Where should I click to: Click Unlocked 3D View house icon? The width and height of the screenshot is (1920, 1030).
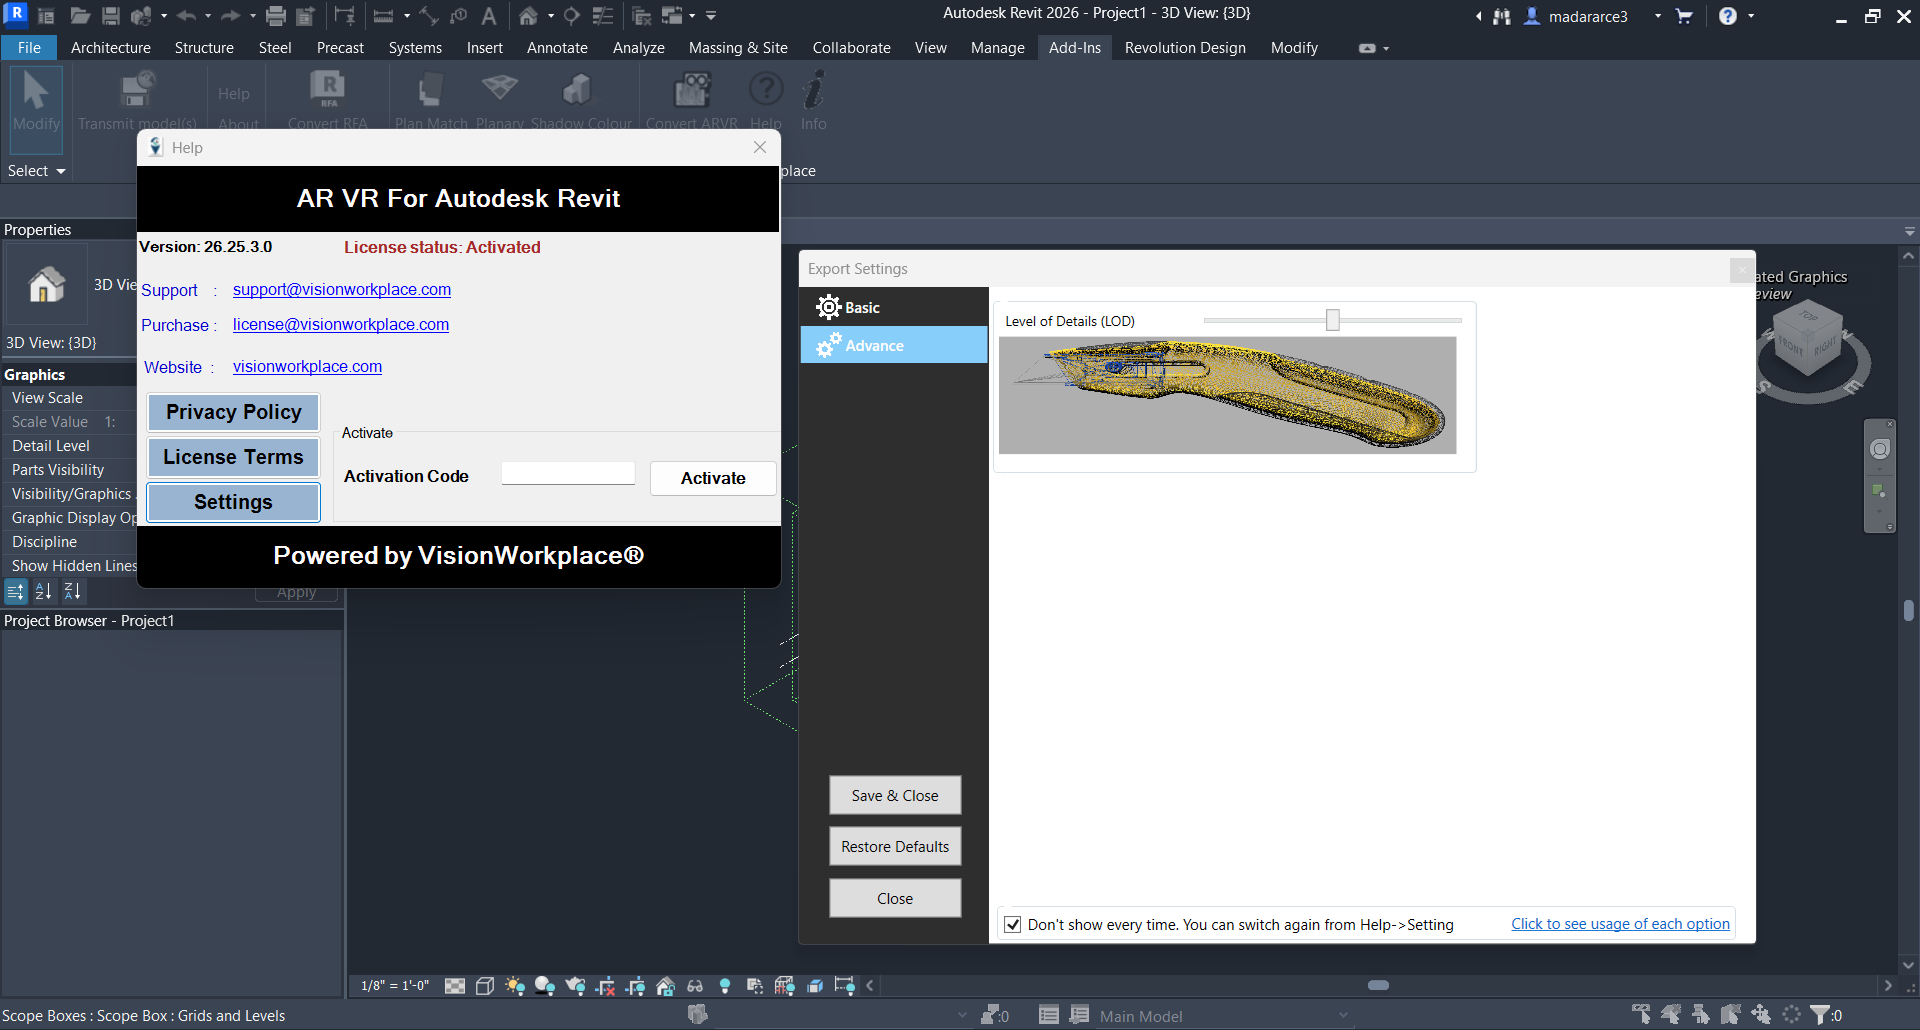click(x=665, y=986)
